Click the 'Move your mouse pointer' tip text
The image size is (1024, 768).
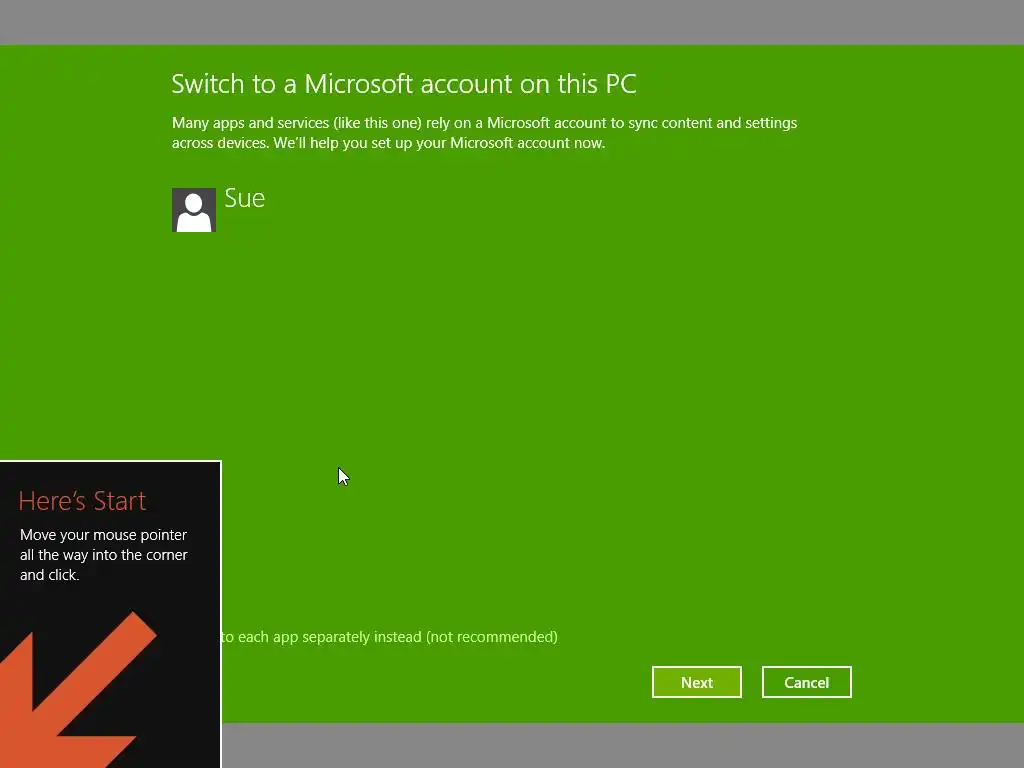104,554
